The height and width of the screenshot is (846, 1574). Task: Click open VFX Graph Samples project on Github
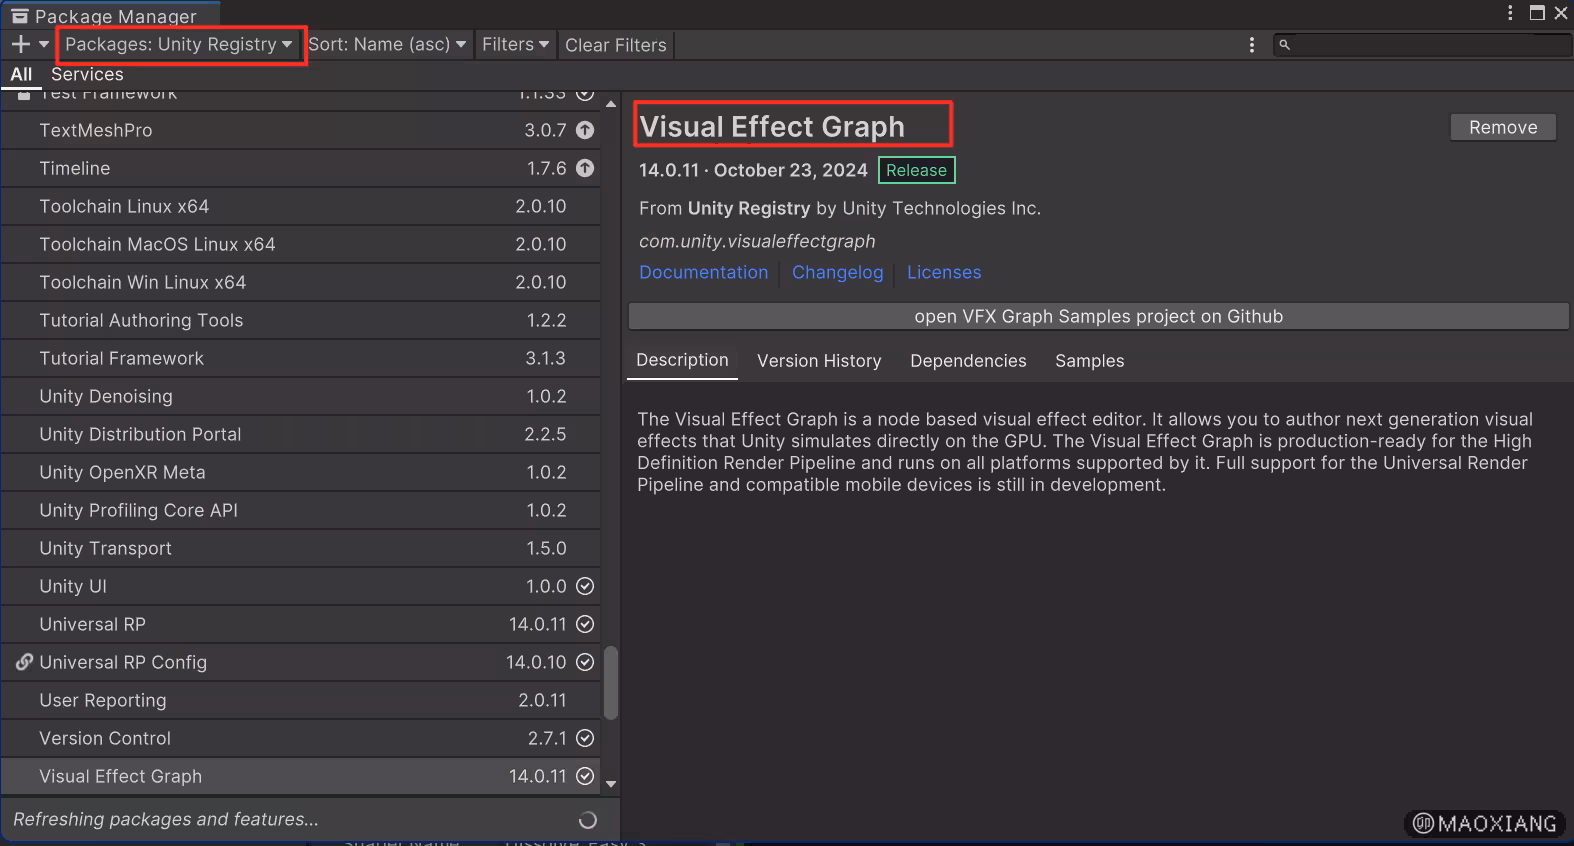coord(1098,316)
